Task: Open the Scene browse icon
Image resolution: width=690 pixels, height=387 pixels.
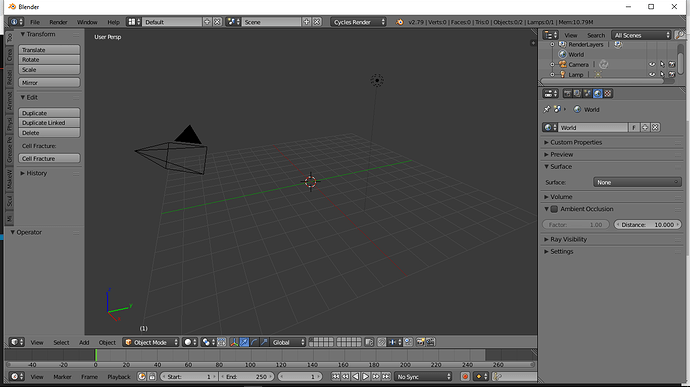Action: pos(233,22)
